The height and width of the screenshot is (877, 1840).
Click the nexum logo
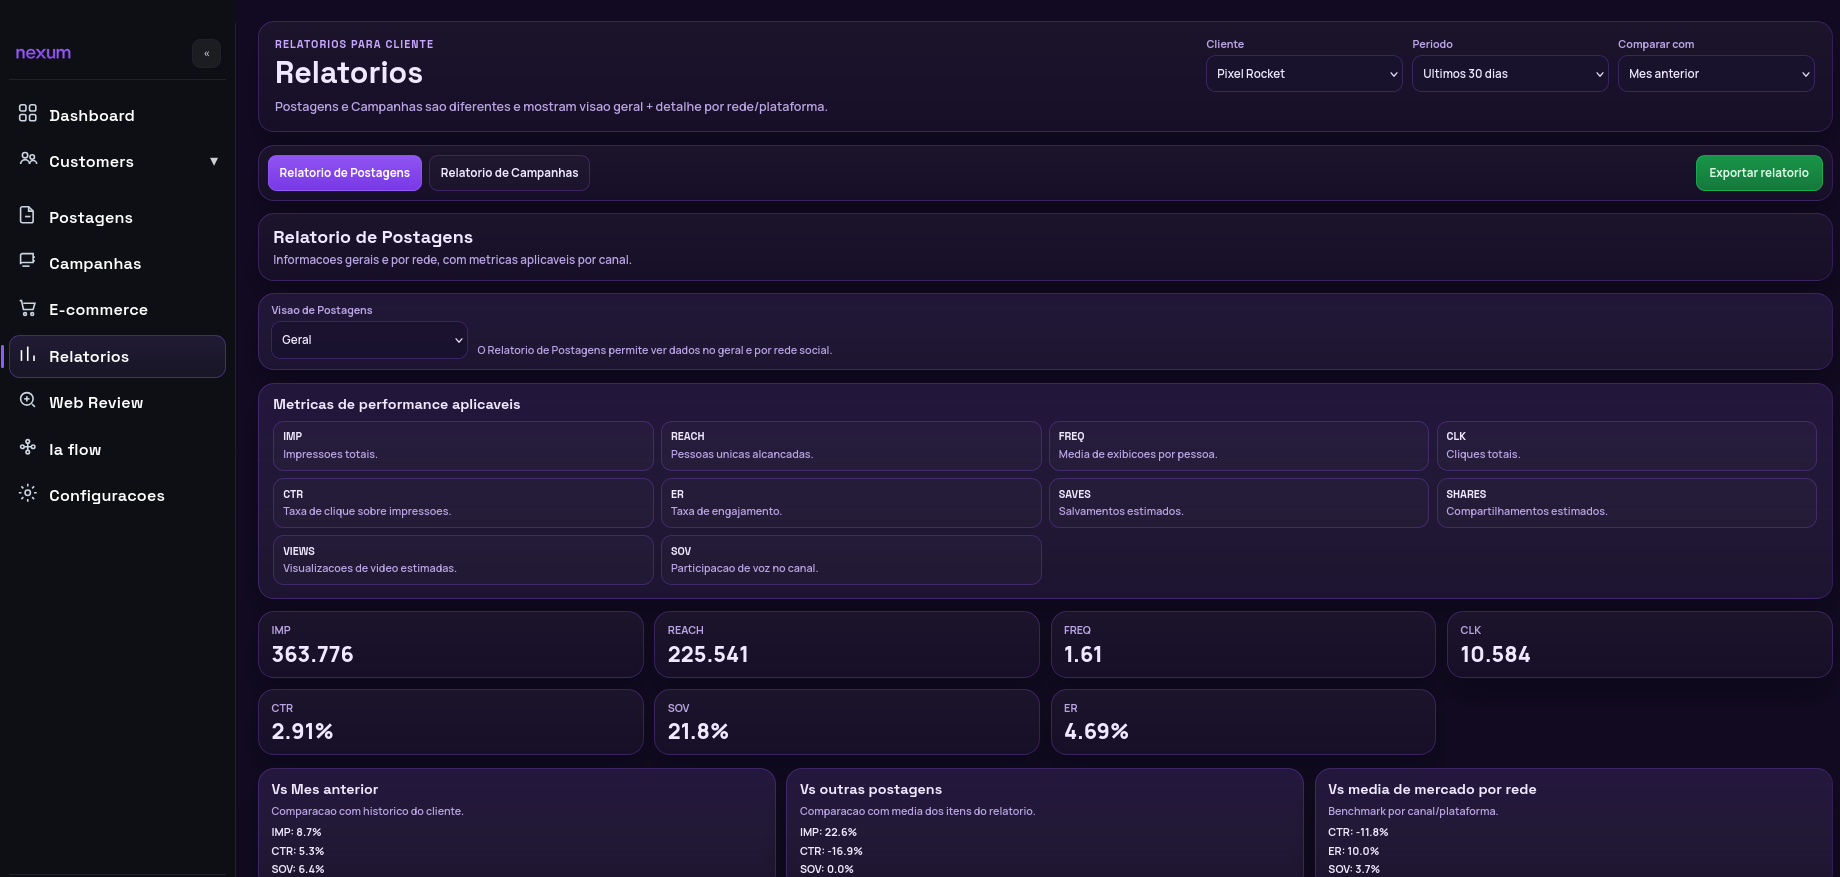click(43, 53)
